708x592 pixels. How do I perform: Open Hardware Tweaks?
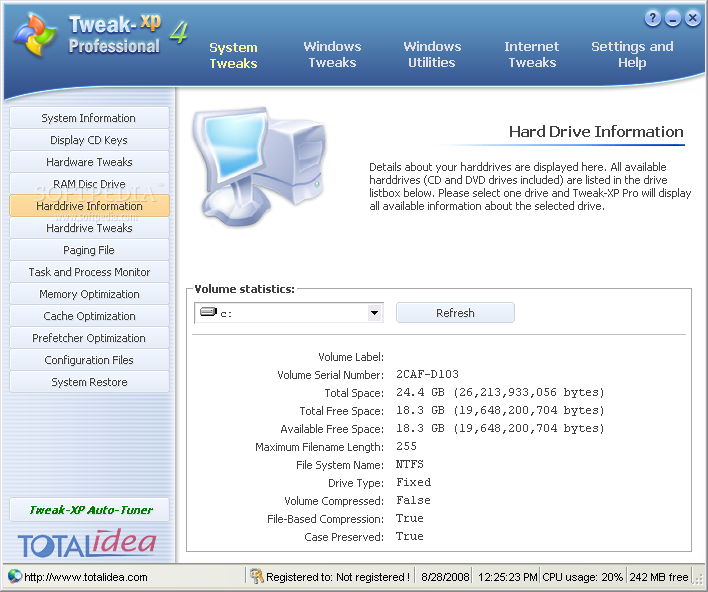(x=89, y=162)
